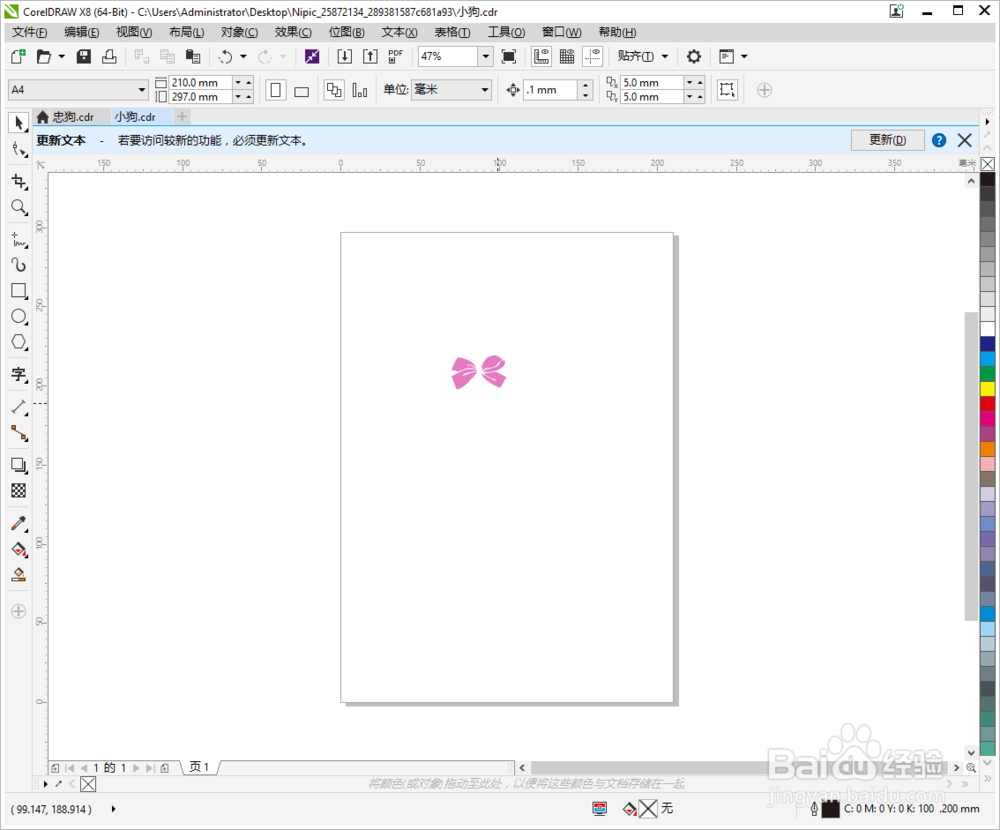Open help for update text
1000x830 pixels.
pos(939,140)
